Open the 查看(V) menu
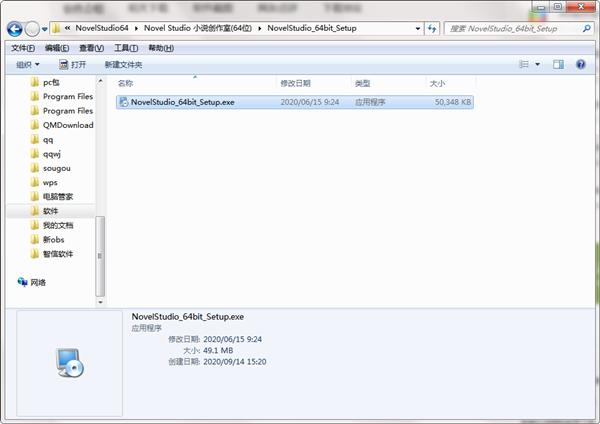 point(91,48)
